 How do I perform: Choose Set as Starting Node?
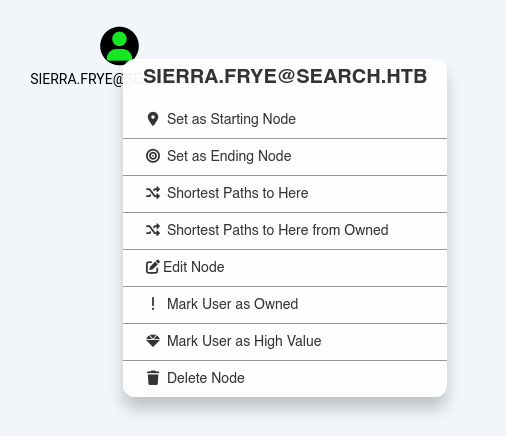285,119
